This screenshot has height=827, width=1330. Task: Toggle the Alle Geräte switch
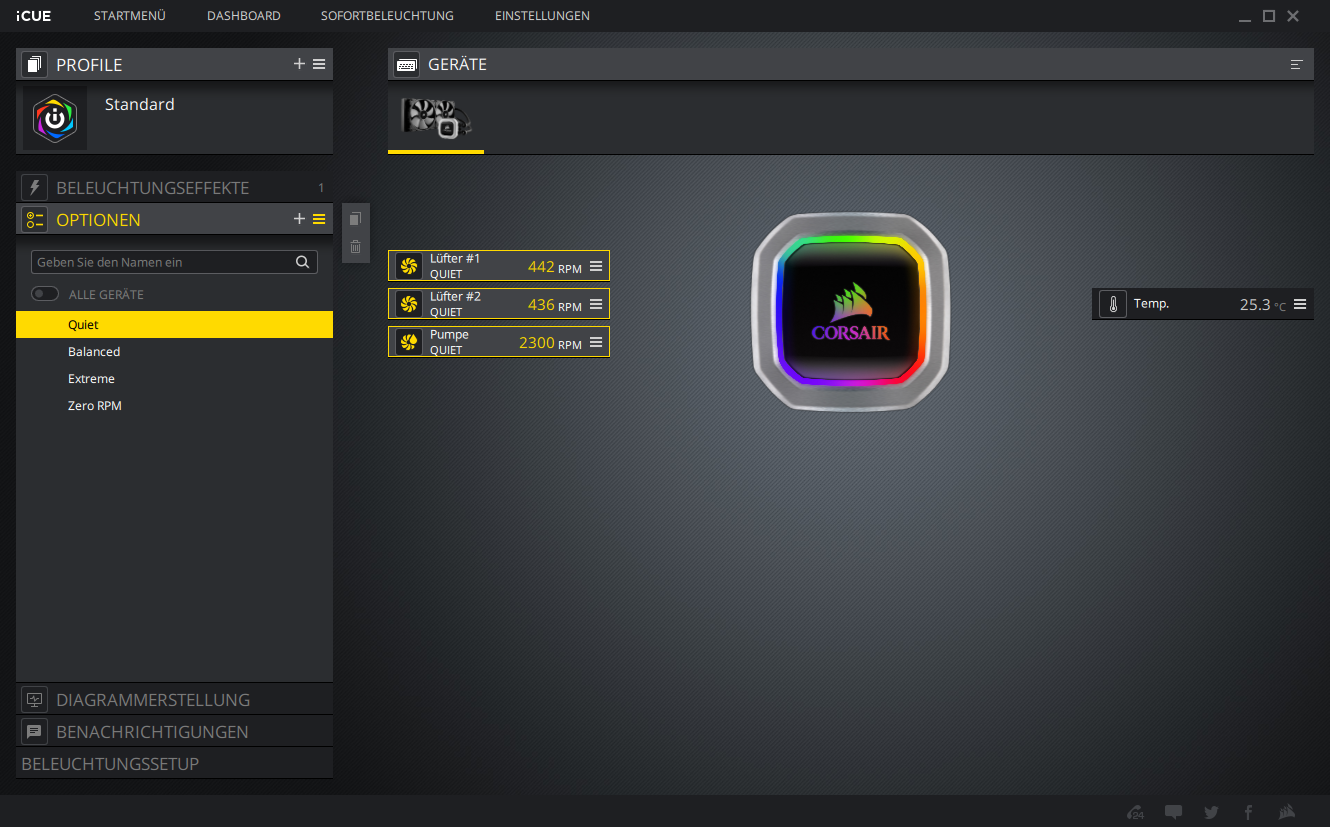(45, 294)
